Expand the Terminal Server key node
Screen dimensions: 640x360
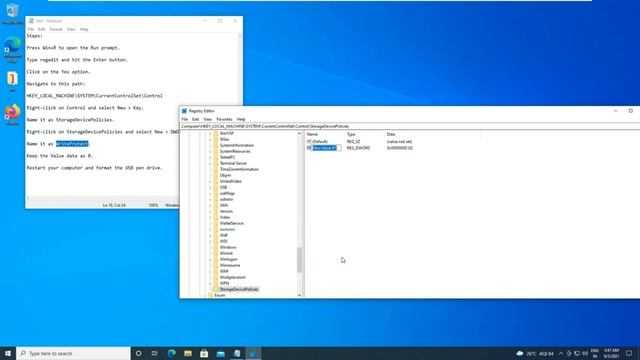pyautogui.click(x=211, y=163)
